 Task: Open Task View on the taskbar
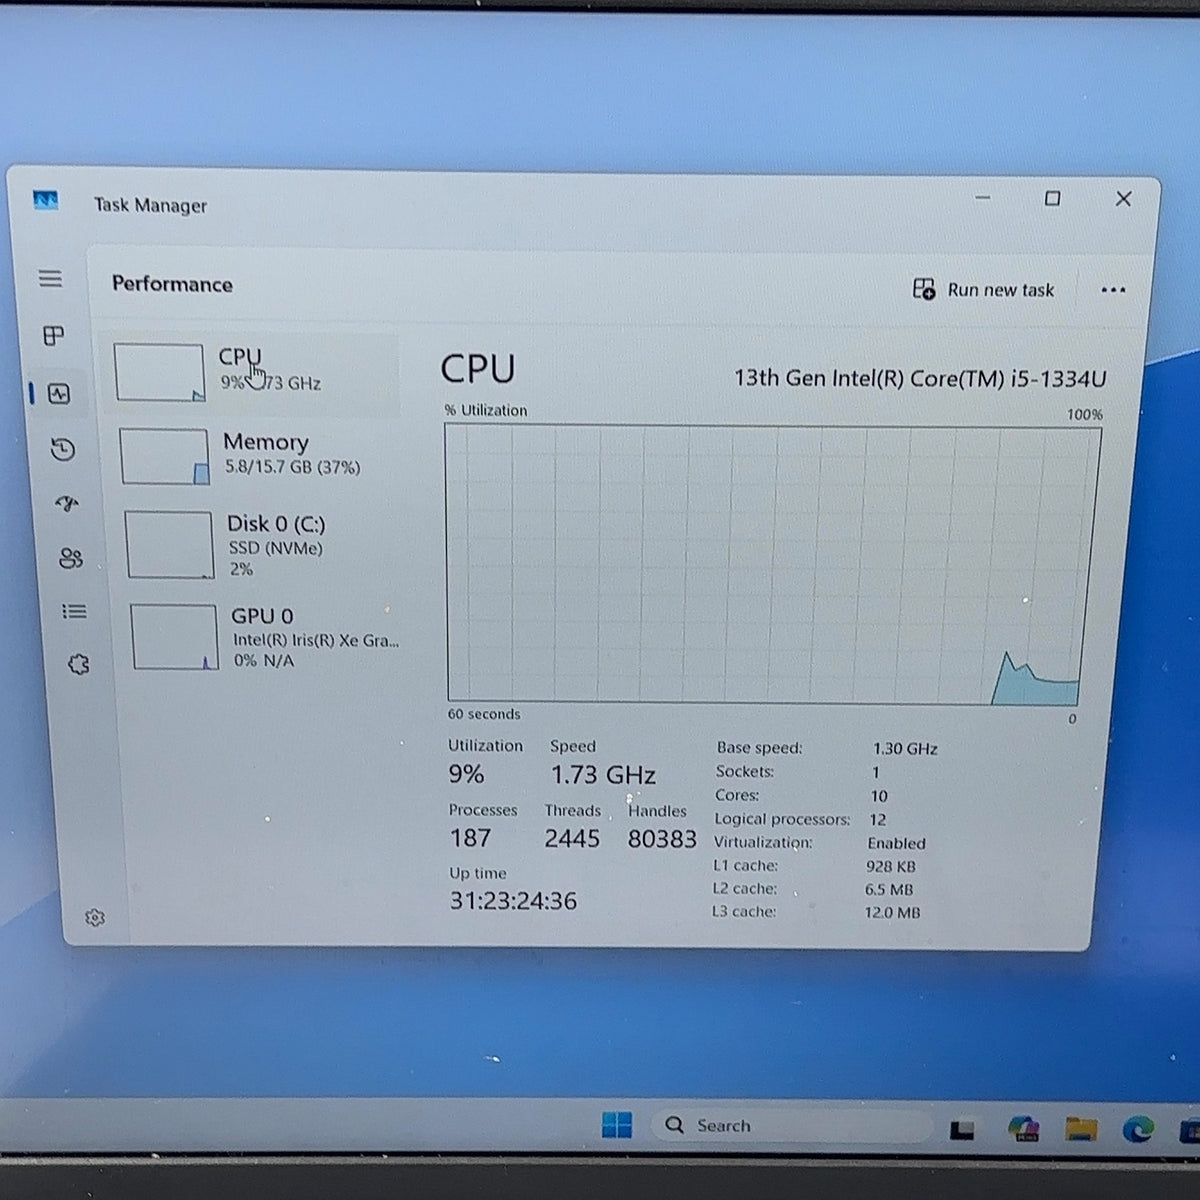click(x=962, y=1129)
